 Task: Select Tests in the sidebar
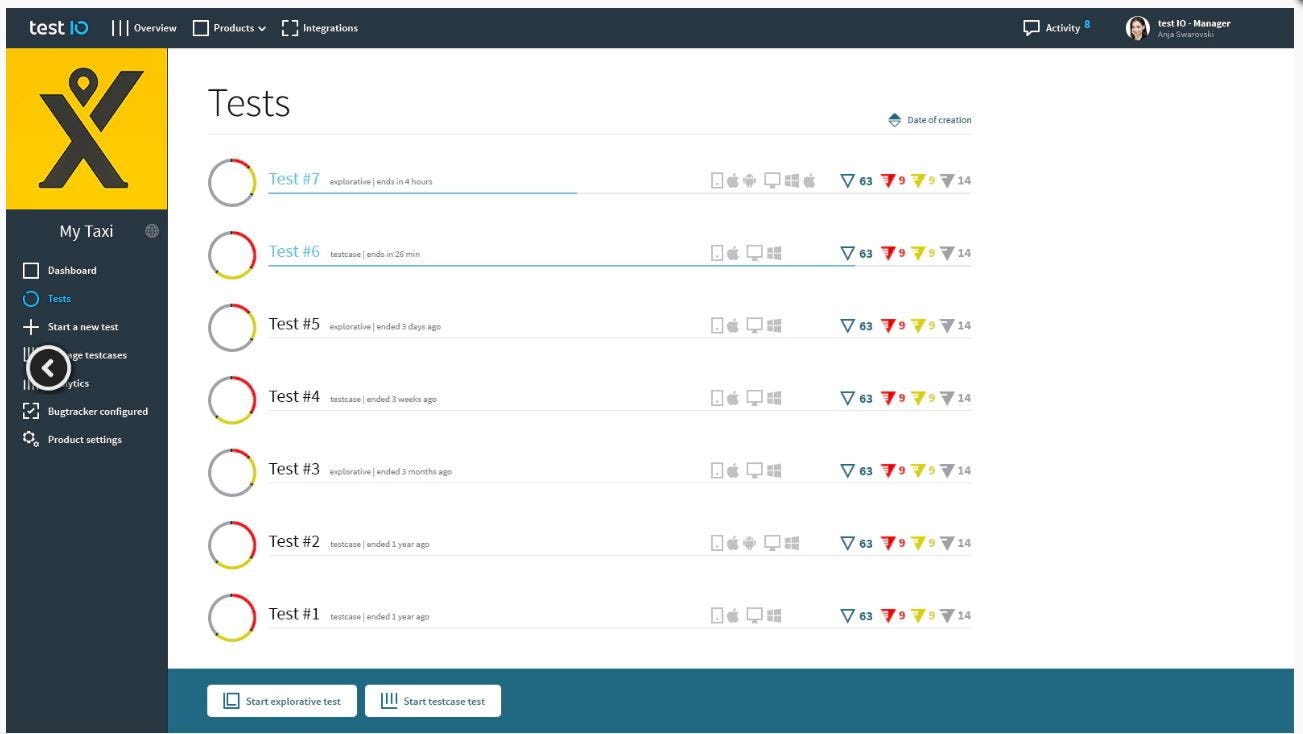click(x=62, y=298)
